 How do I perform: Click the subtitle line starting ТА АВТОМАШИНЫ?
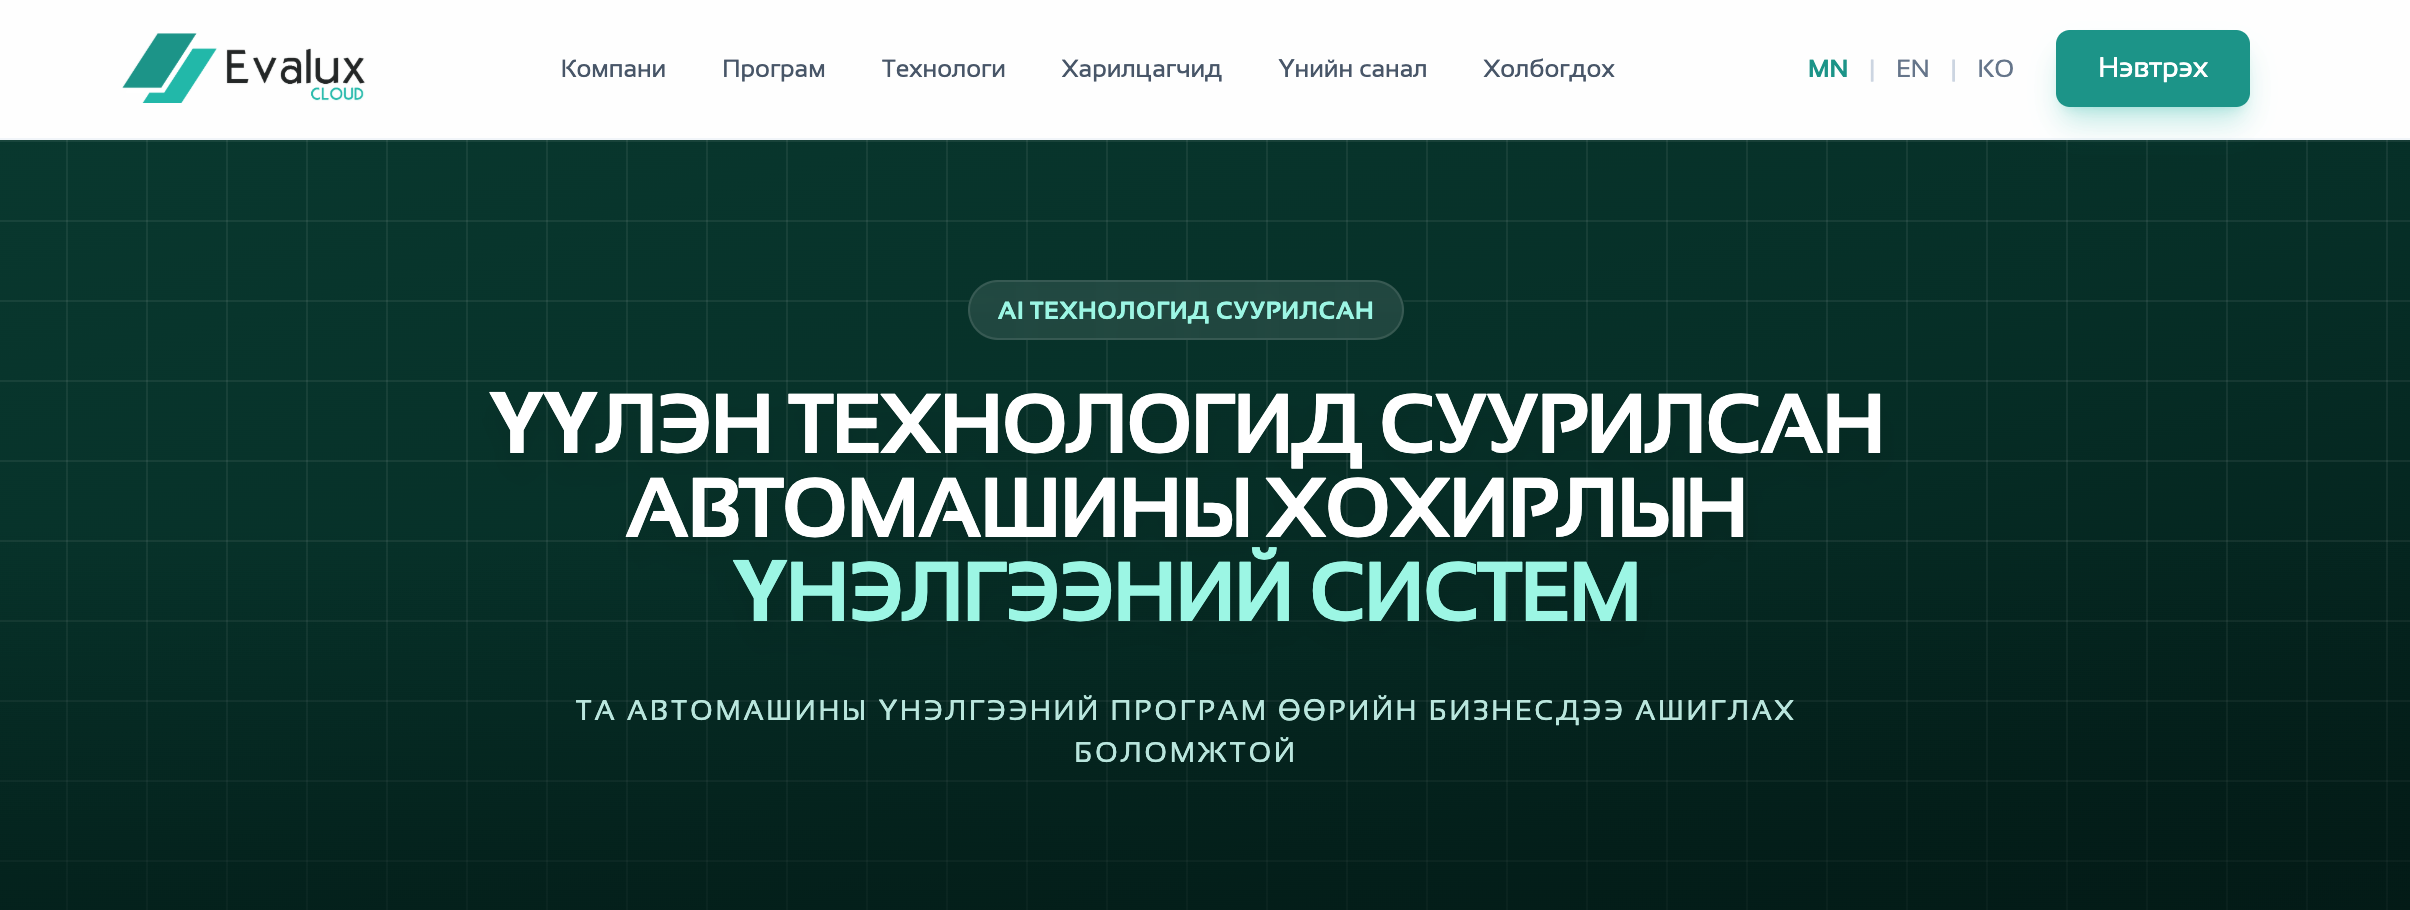[x=1185, y=710]
